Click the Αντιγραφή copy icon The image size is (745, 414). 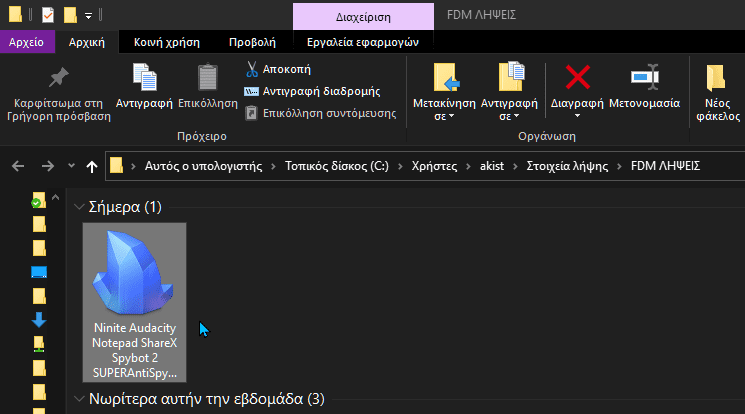[x=144, y=77]
